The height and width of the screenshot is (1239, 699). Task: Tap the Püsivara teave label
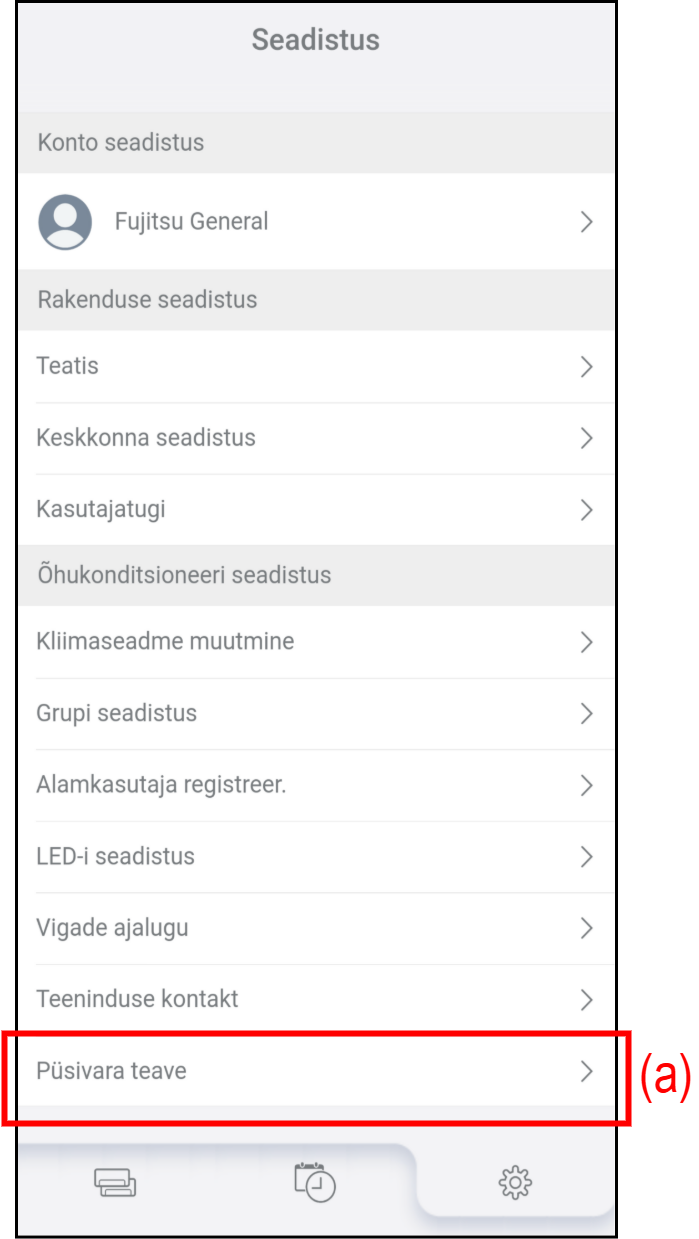point(111,1071)
